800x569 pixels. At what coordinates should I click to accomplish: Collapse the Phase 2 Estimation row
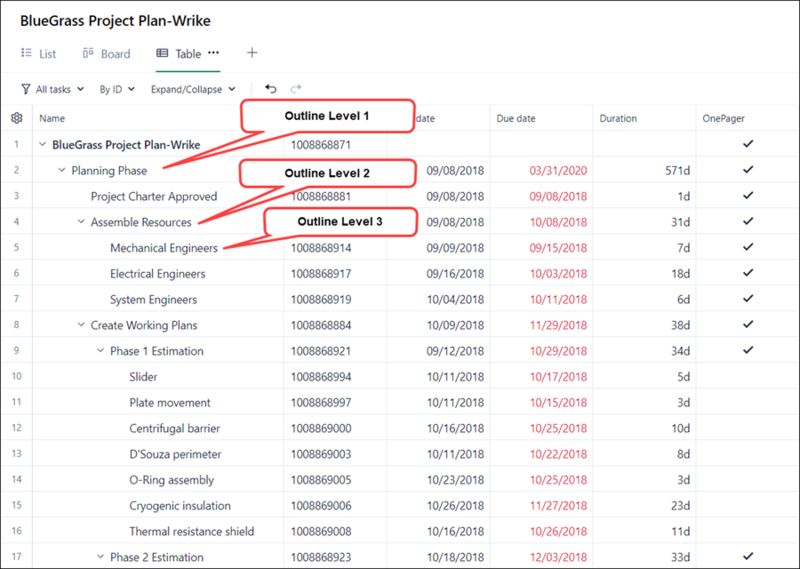(100, 556)
